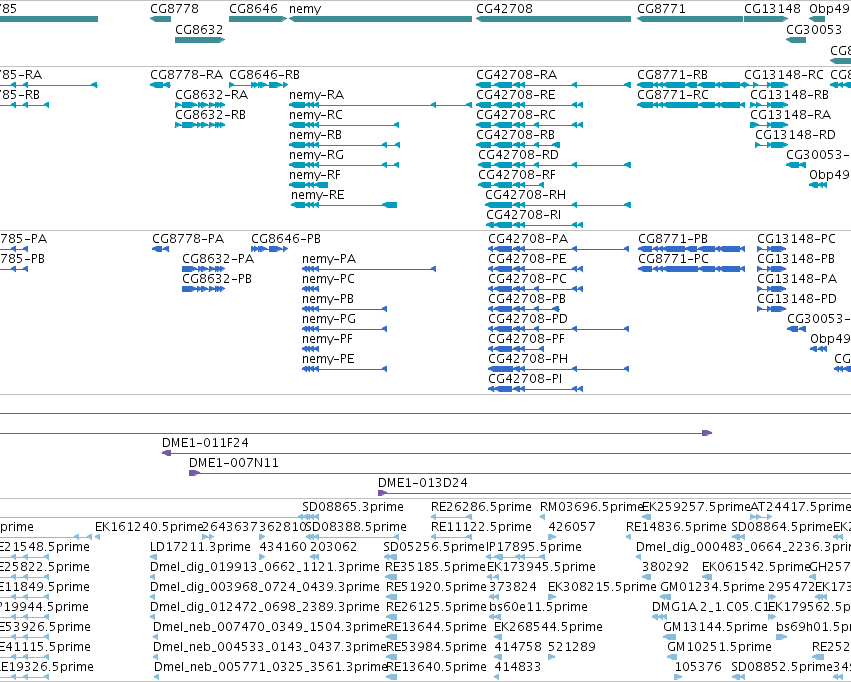Select transcript CG8632-RB
Image resolution: width=851 pixels, height=682 pixels.
[x=211, y=114]
